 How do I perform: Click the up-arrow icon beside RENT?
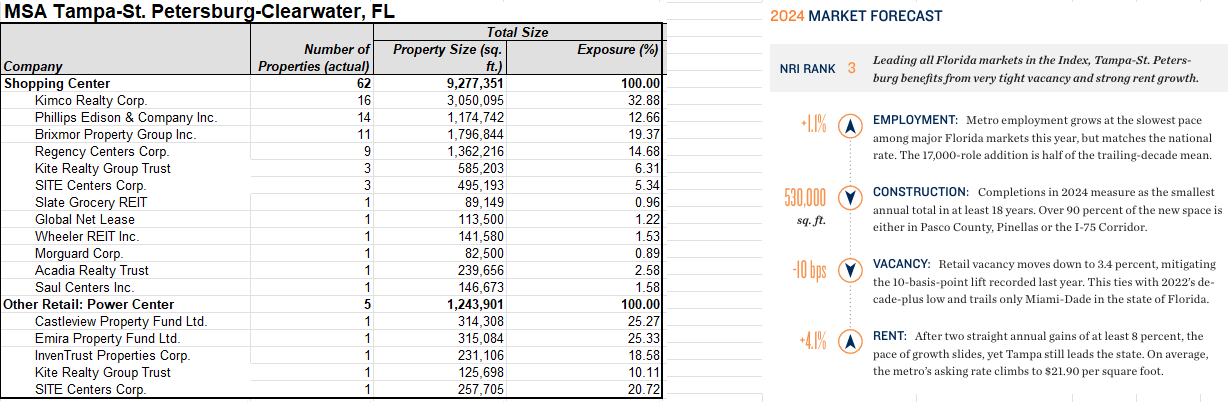pos(850,342)
